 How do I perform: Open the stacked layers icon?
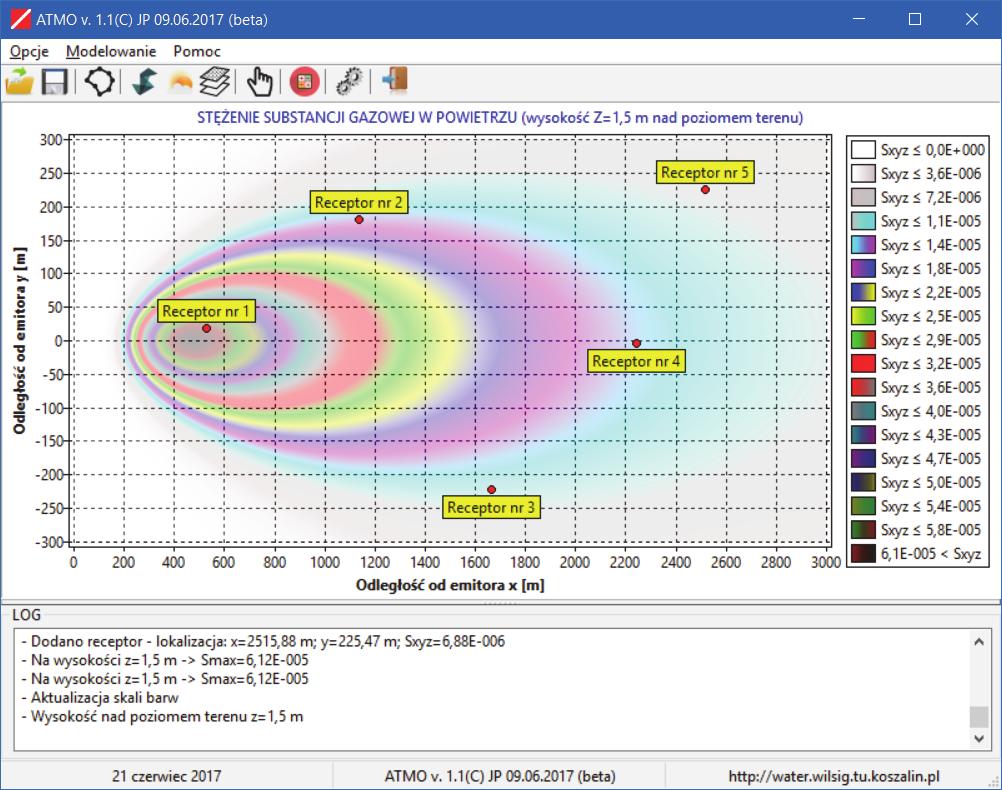pyautogui.click(x=215, y=82)
